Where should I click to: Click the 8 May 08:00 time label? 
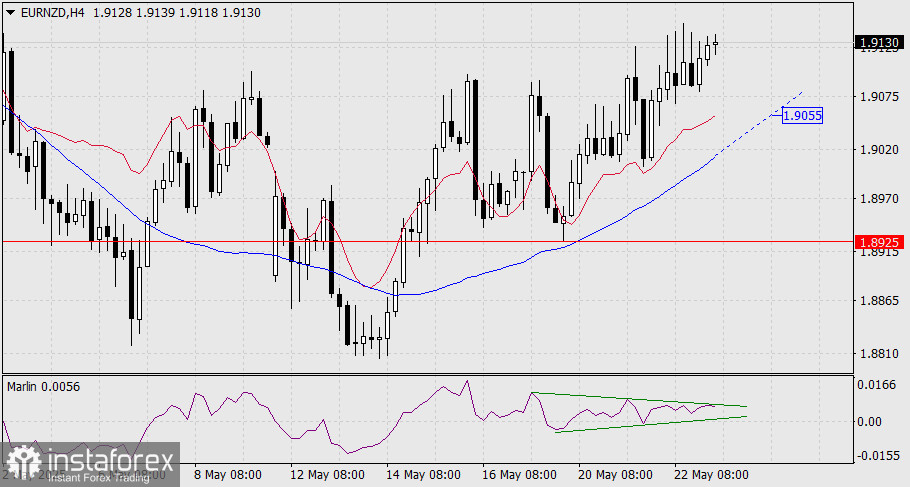click(x=228, y=475)
